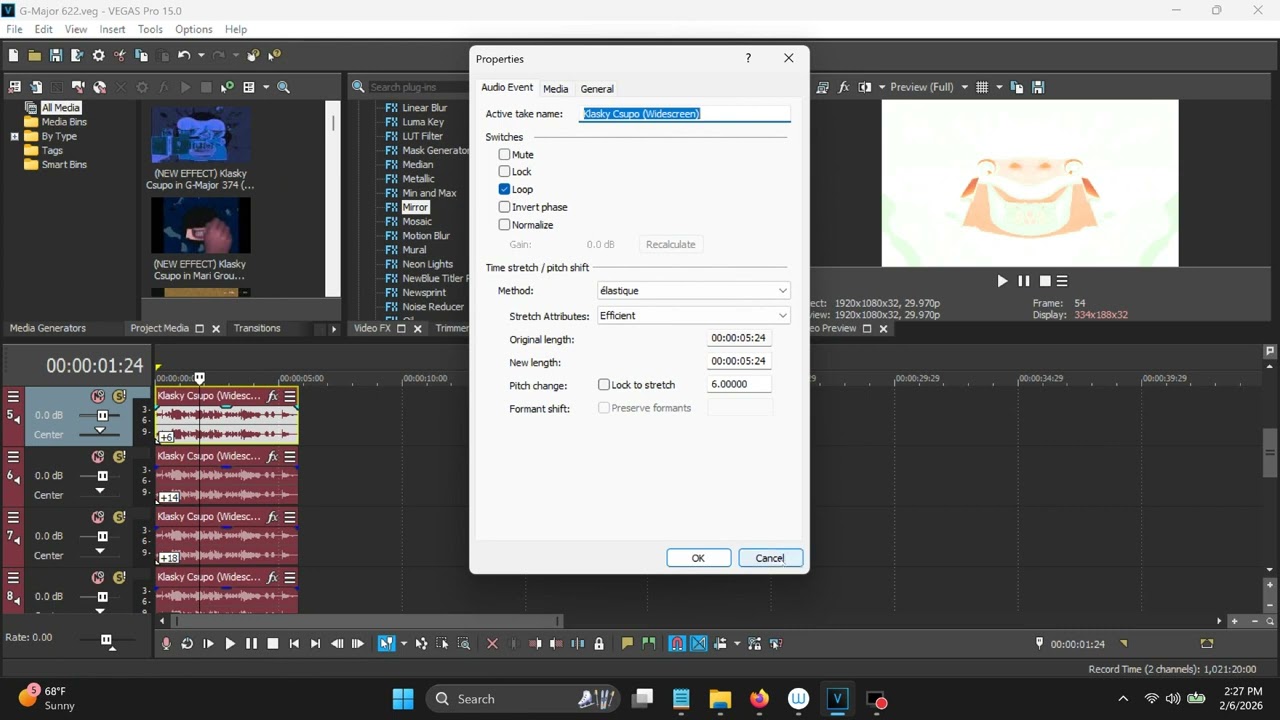This screenshot has width=1280, height=720.
Task: Solo audio track 6
Action: (119, 457)
